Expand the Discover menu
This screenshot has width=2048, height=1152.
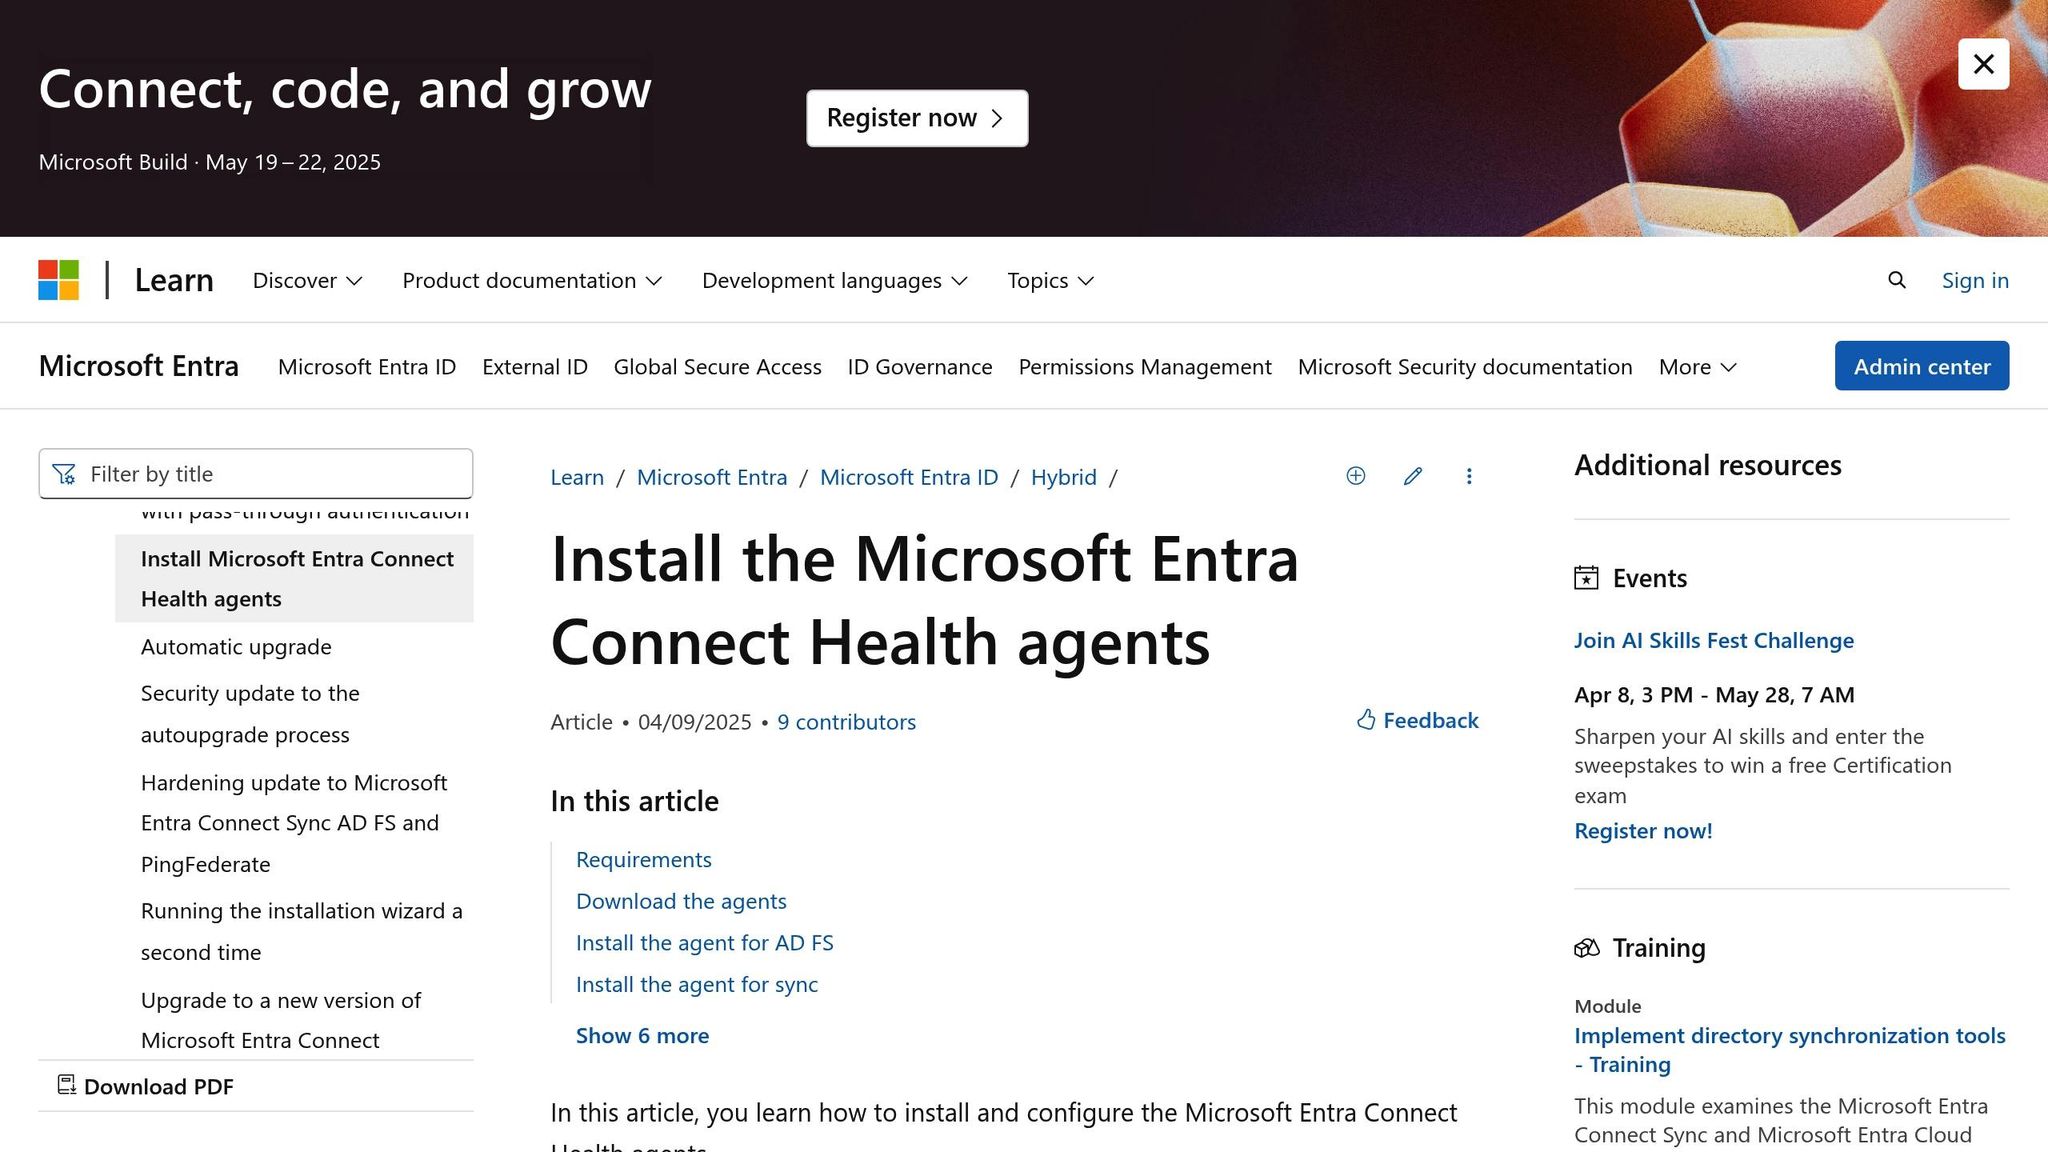(x=307, y=281)
